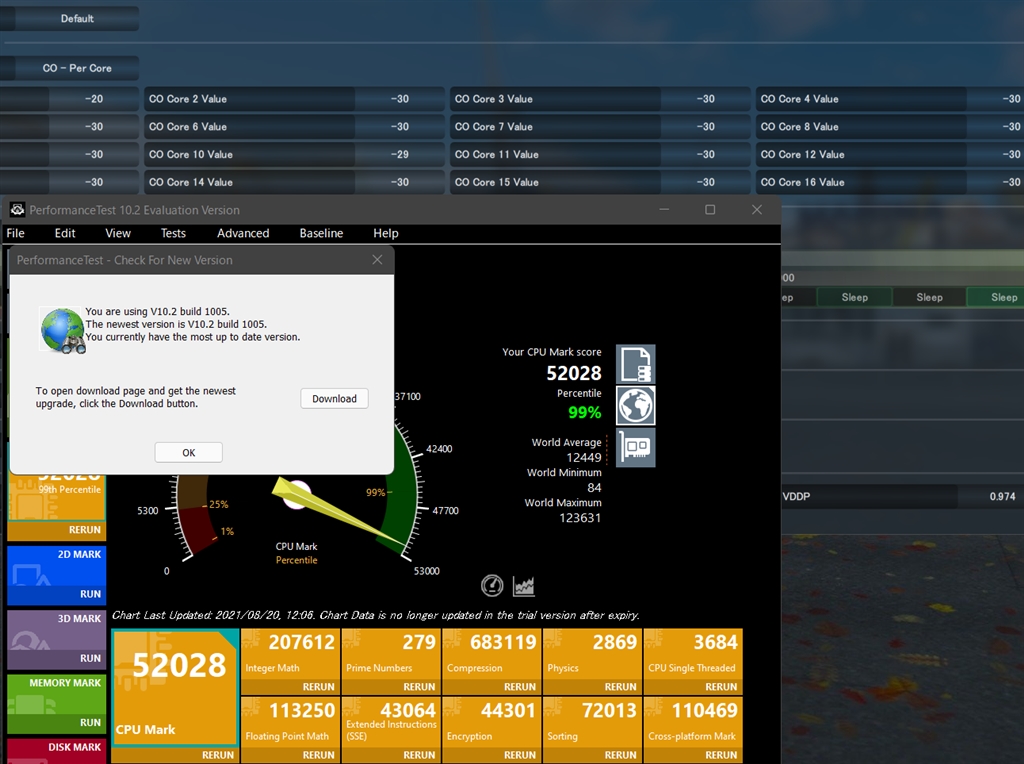
Task: Click the save baseline file icon
Action: point(635,364)
